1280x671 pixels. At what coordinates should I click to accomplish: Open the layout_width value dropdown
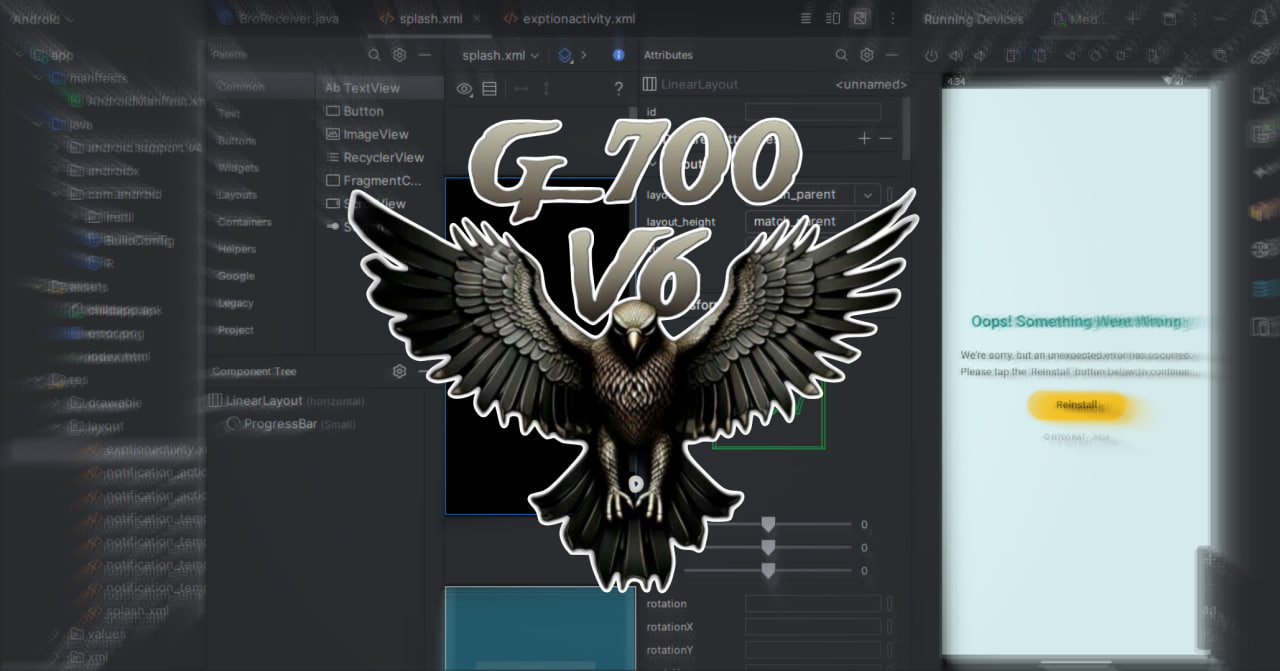click(866, 194)
